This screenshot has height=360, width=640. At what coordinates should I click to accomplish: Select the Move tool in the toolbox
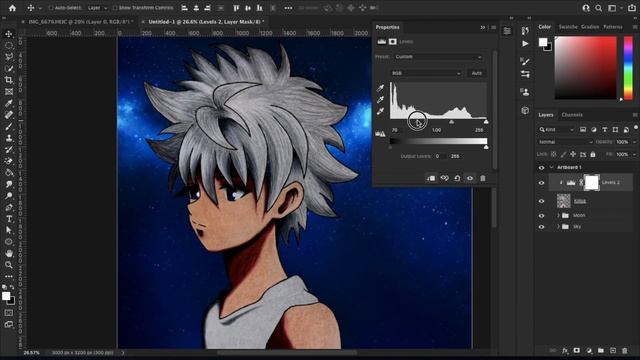pos(9,34)
